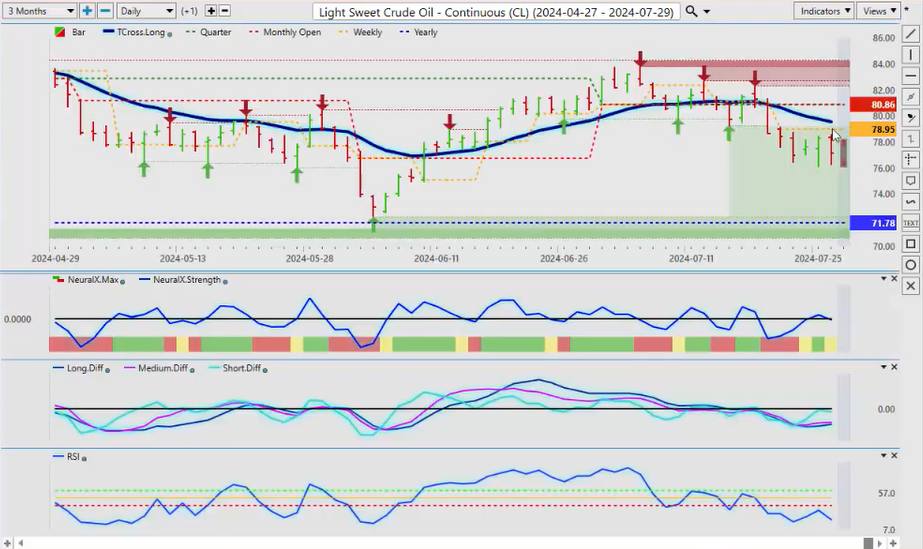Collapse the RSI panel with its arrow
923x549 pixels.
coord(882,455)
